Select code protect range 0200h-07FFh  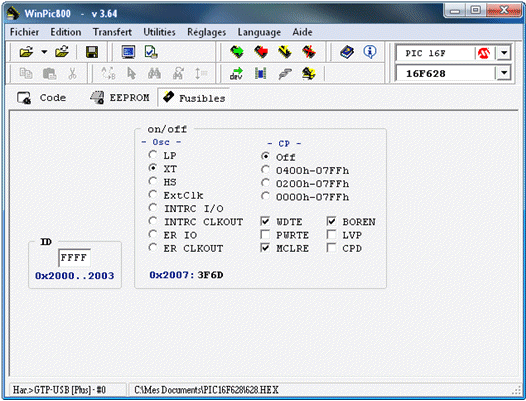265,183
